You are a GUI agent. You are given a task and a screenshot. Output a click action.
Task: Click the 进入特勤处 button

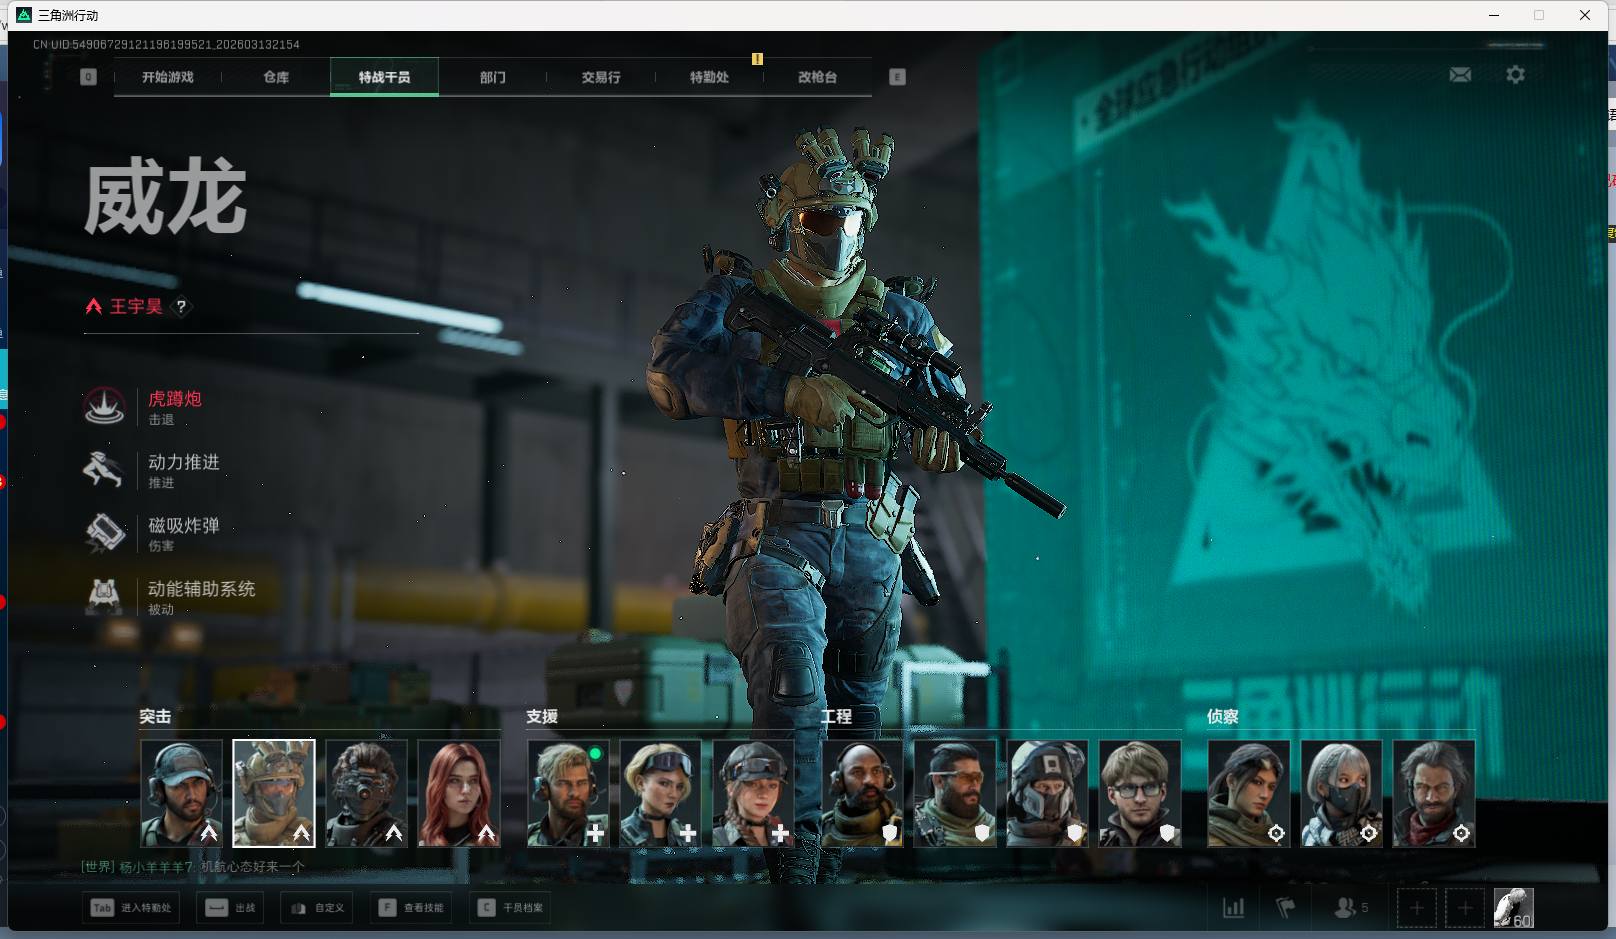coord(132,908)
